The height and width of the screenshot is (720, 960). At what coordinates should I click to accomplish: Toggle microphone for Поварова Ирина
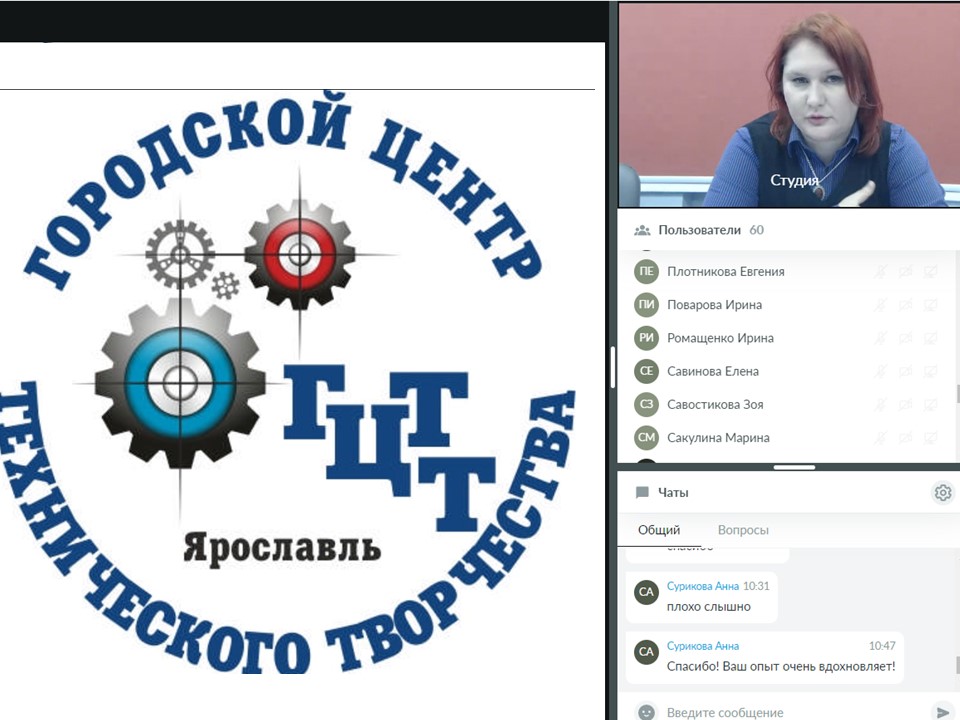(880, 304)
